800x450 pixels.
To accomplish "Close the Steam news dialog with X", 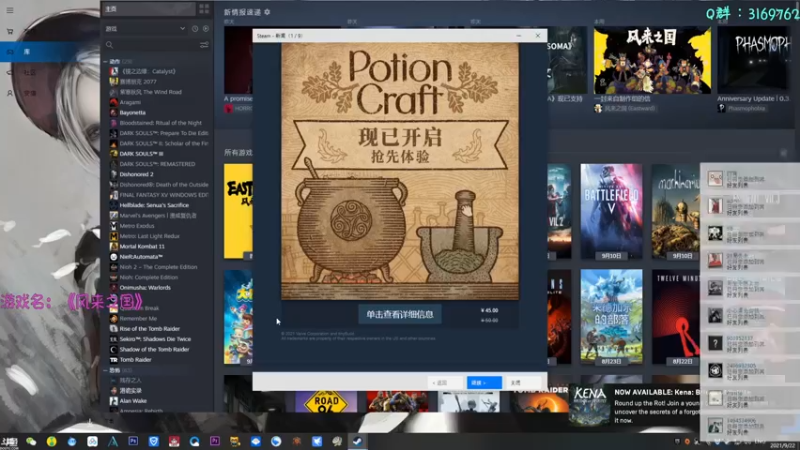I will (537, 36).
